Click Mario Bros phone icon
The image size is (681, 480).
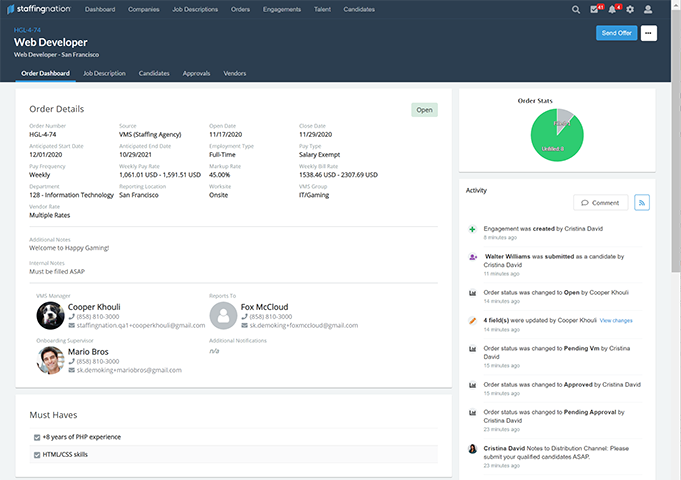click(72, 361)
